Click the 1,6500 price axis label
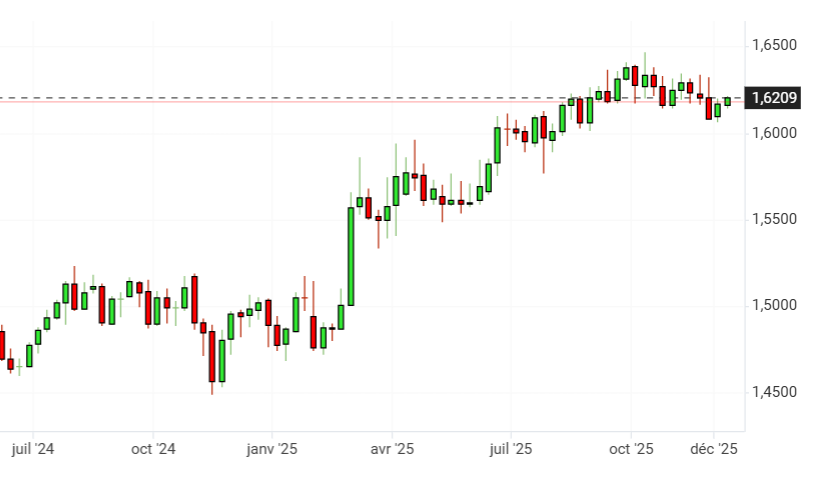The image size is (816, 479). [x=773, y=46]
